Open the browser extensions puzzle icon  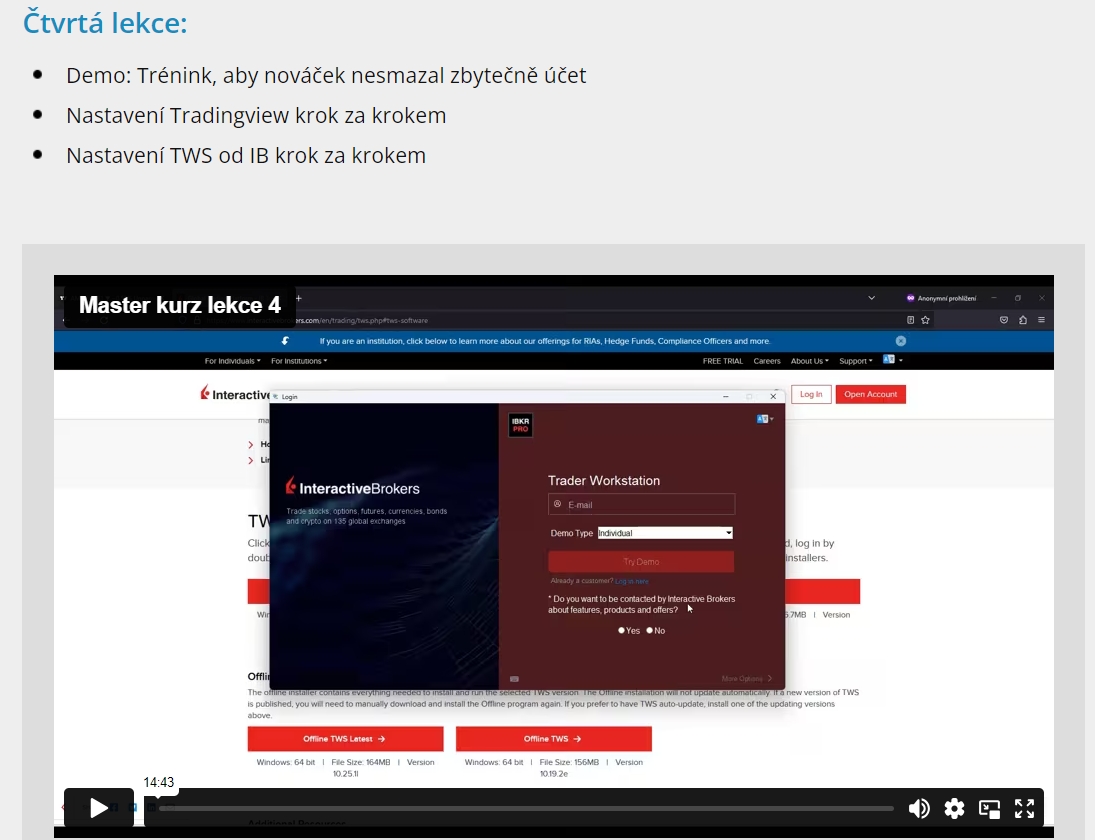click(1022, 320)
